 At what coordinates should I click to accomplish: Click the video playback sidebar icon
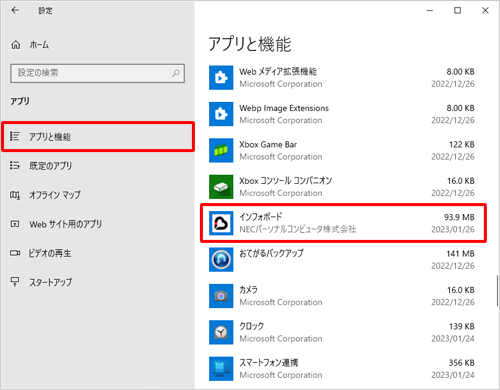click(15, 253)
